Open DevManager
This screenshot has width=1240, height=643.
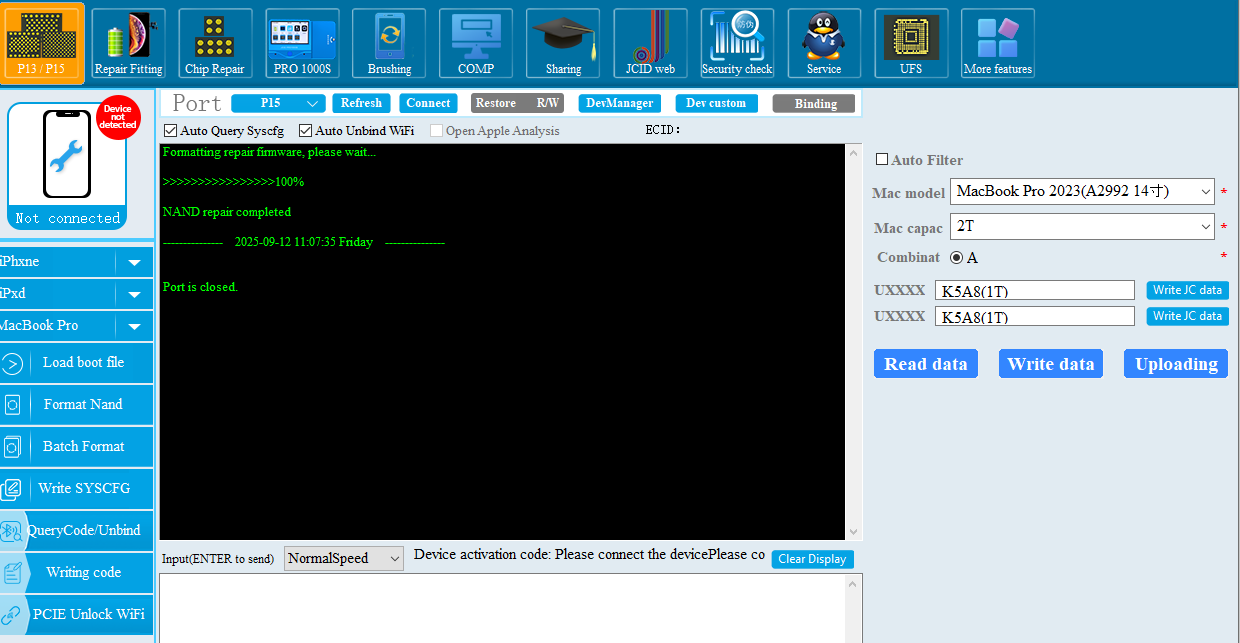tap(620, 103)
